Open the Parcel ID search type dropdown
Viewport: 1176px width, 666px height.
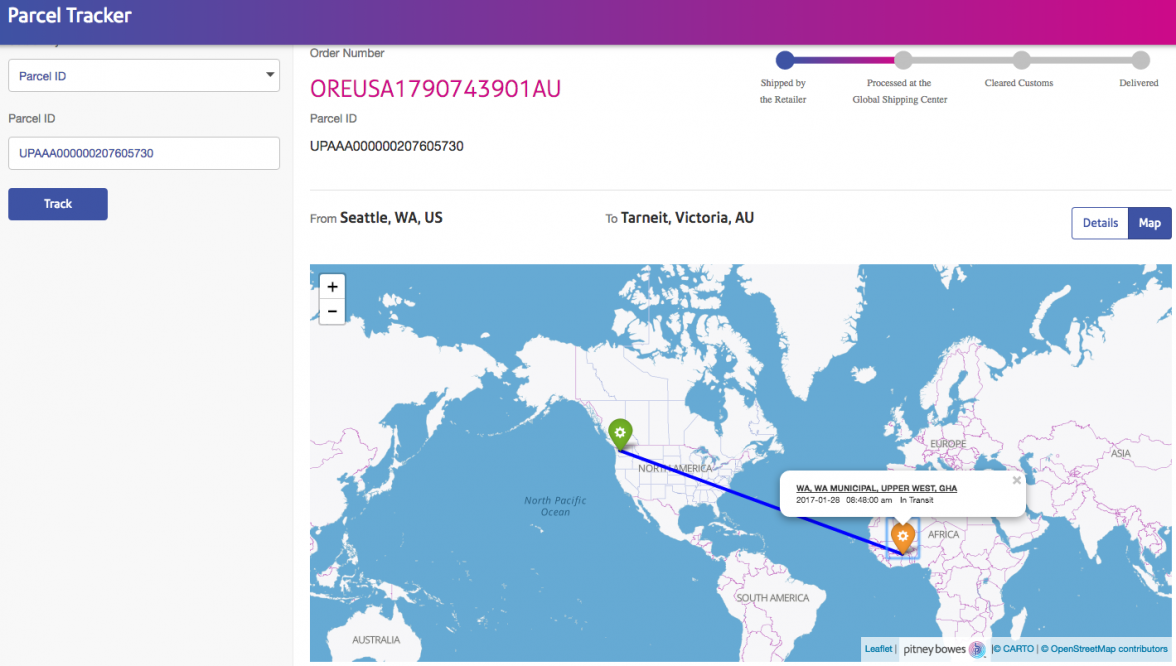coord(144,76)
